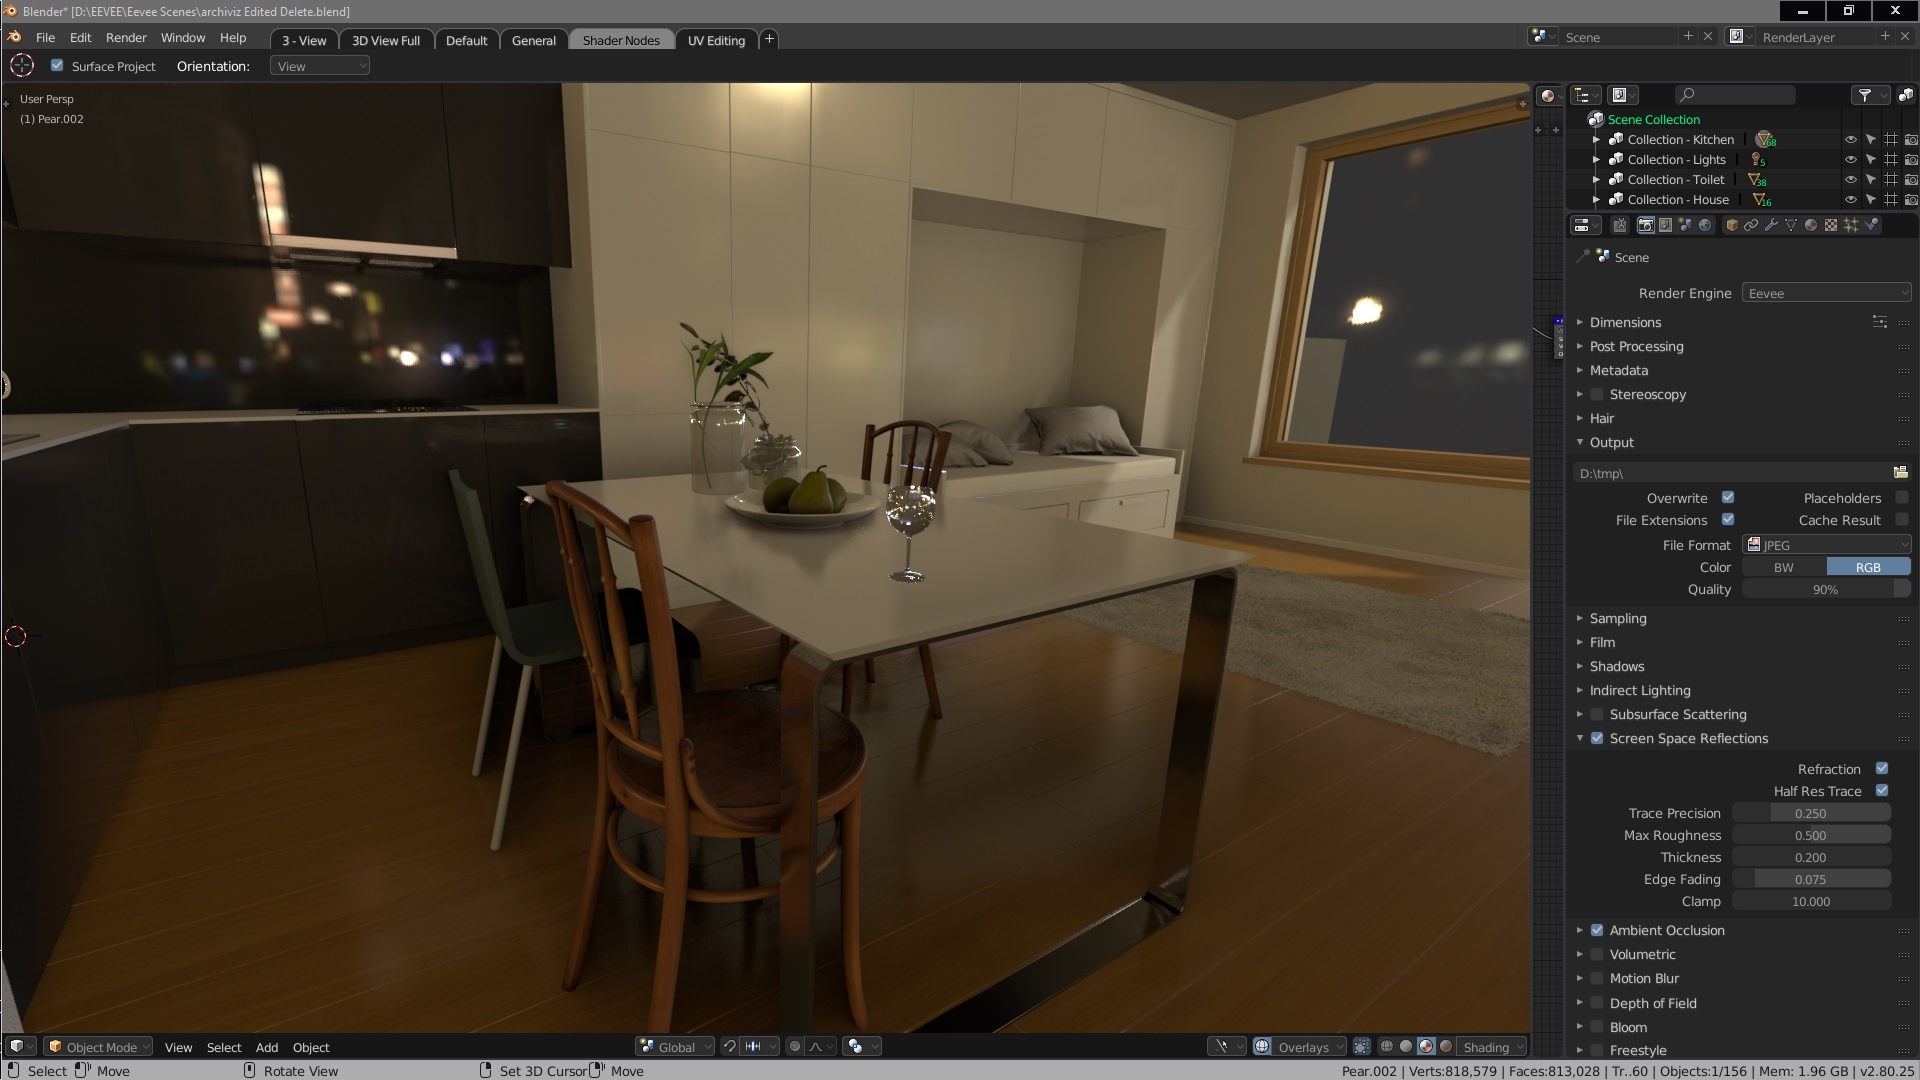Expand the Bloom render settings
Image resolution: width=1920 pixels, height=1080 pixels.
coord(1580,1026)
